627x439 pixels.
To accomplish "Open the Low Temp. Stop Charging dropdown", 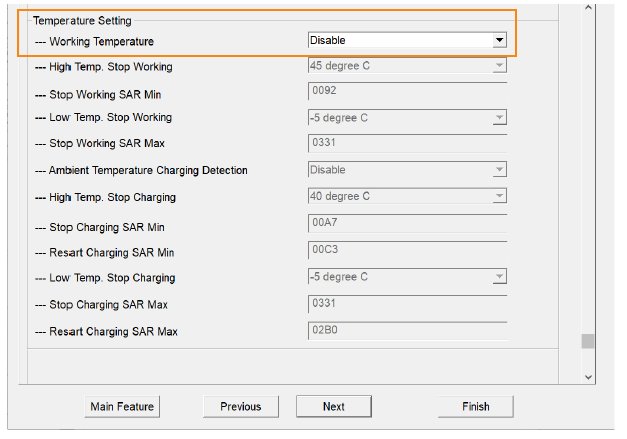I will (x=499, y=277).
